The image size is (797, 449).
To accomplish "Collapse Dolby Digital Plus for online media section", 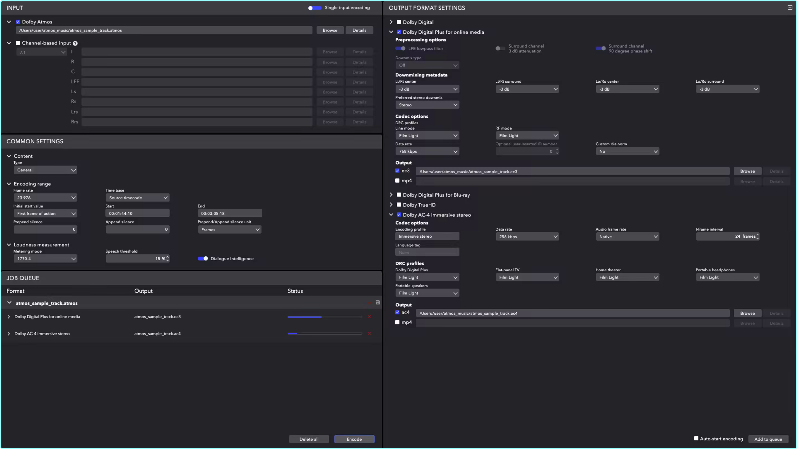I will (391, 32).
